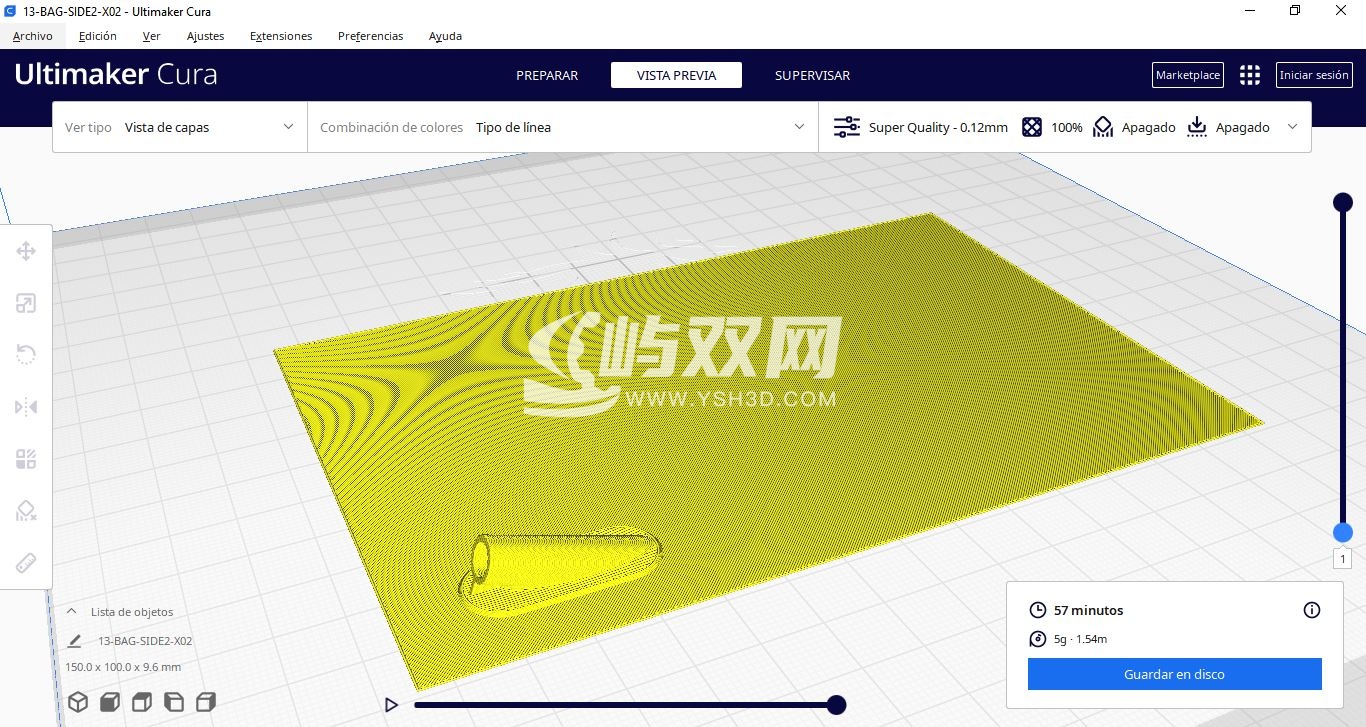Switch to the PREPARAR stage
Viewport: 1366px width, 727px height.
click(x=547, y=75)
